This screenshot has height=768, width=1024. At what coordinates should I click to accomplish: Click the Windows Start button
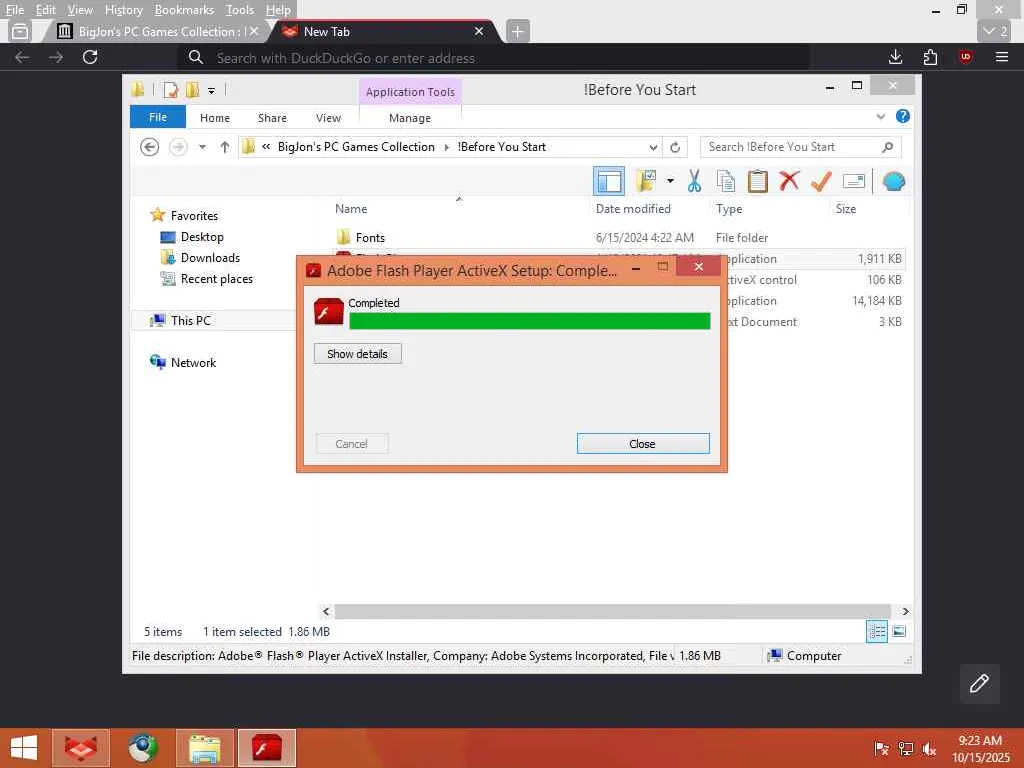coord(24,748)
